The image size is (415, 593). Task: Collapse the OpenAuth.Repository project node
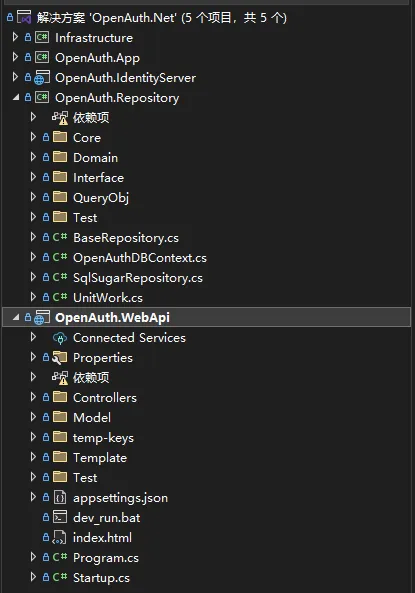(x=16, y=98)
